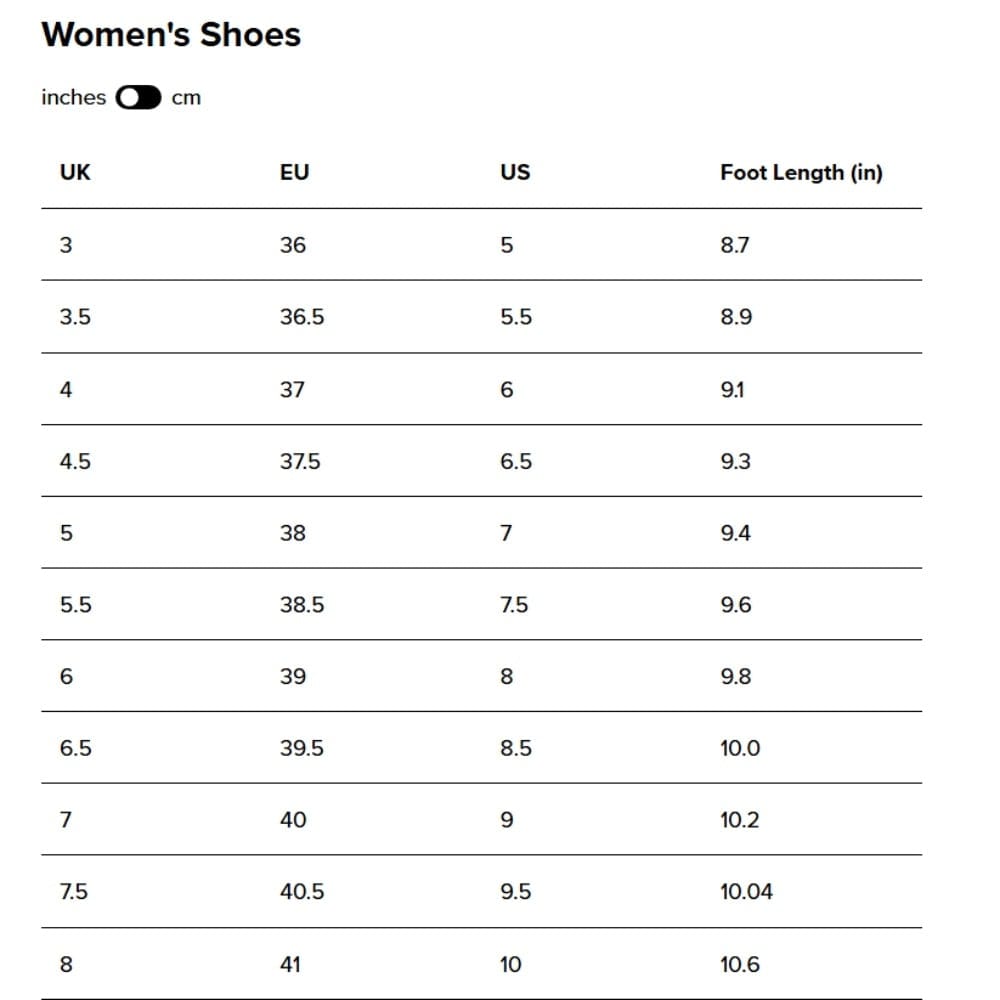Select the EU size 38 cell
This screenshot has height=1000, width=1000.
293,533
